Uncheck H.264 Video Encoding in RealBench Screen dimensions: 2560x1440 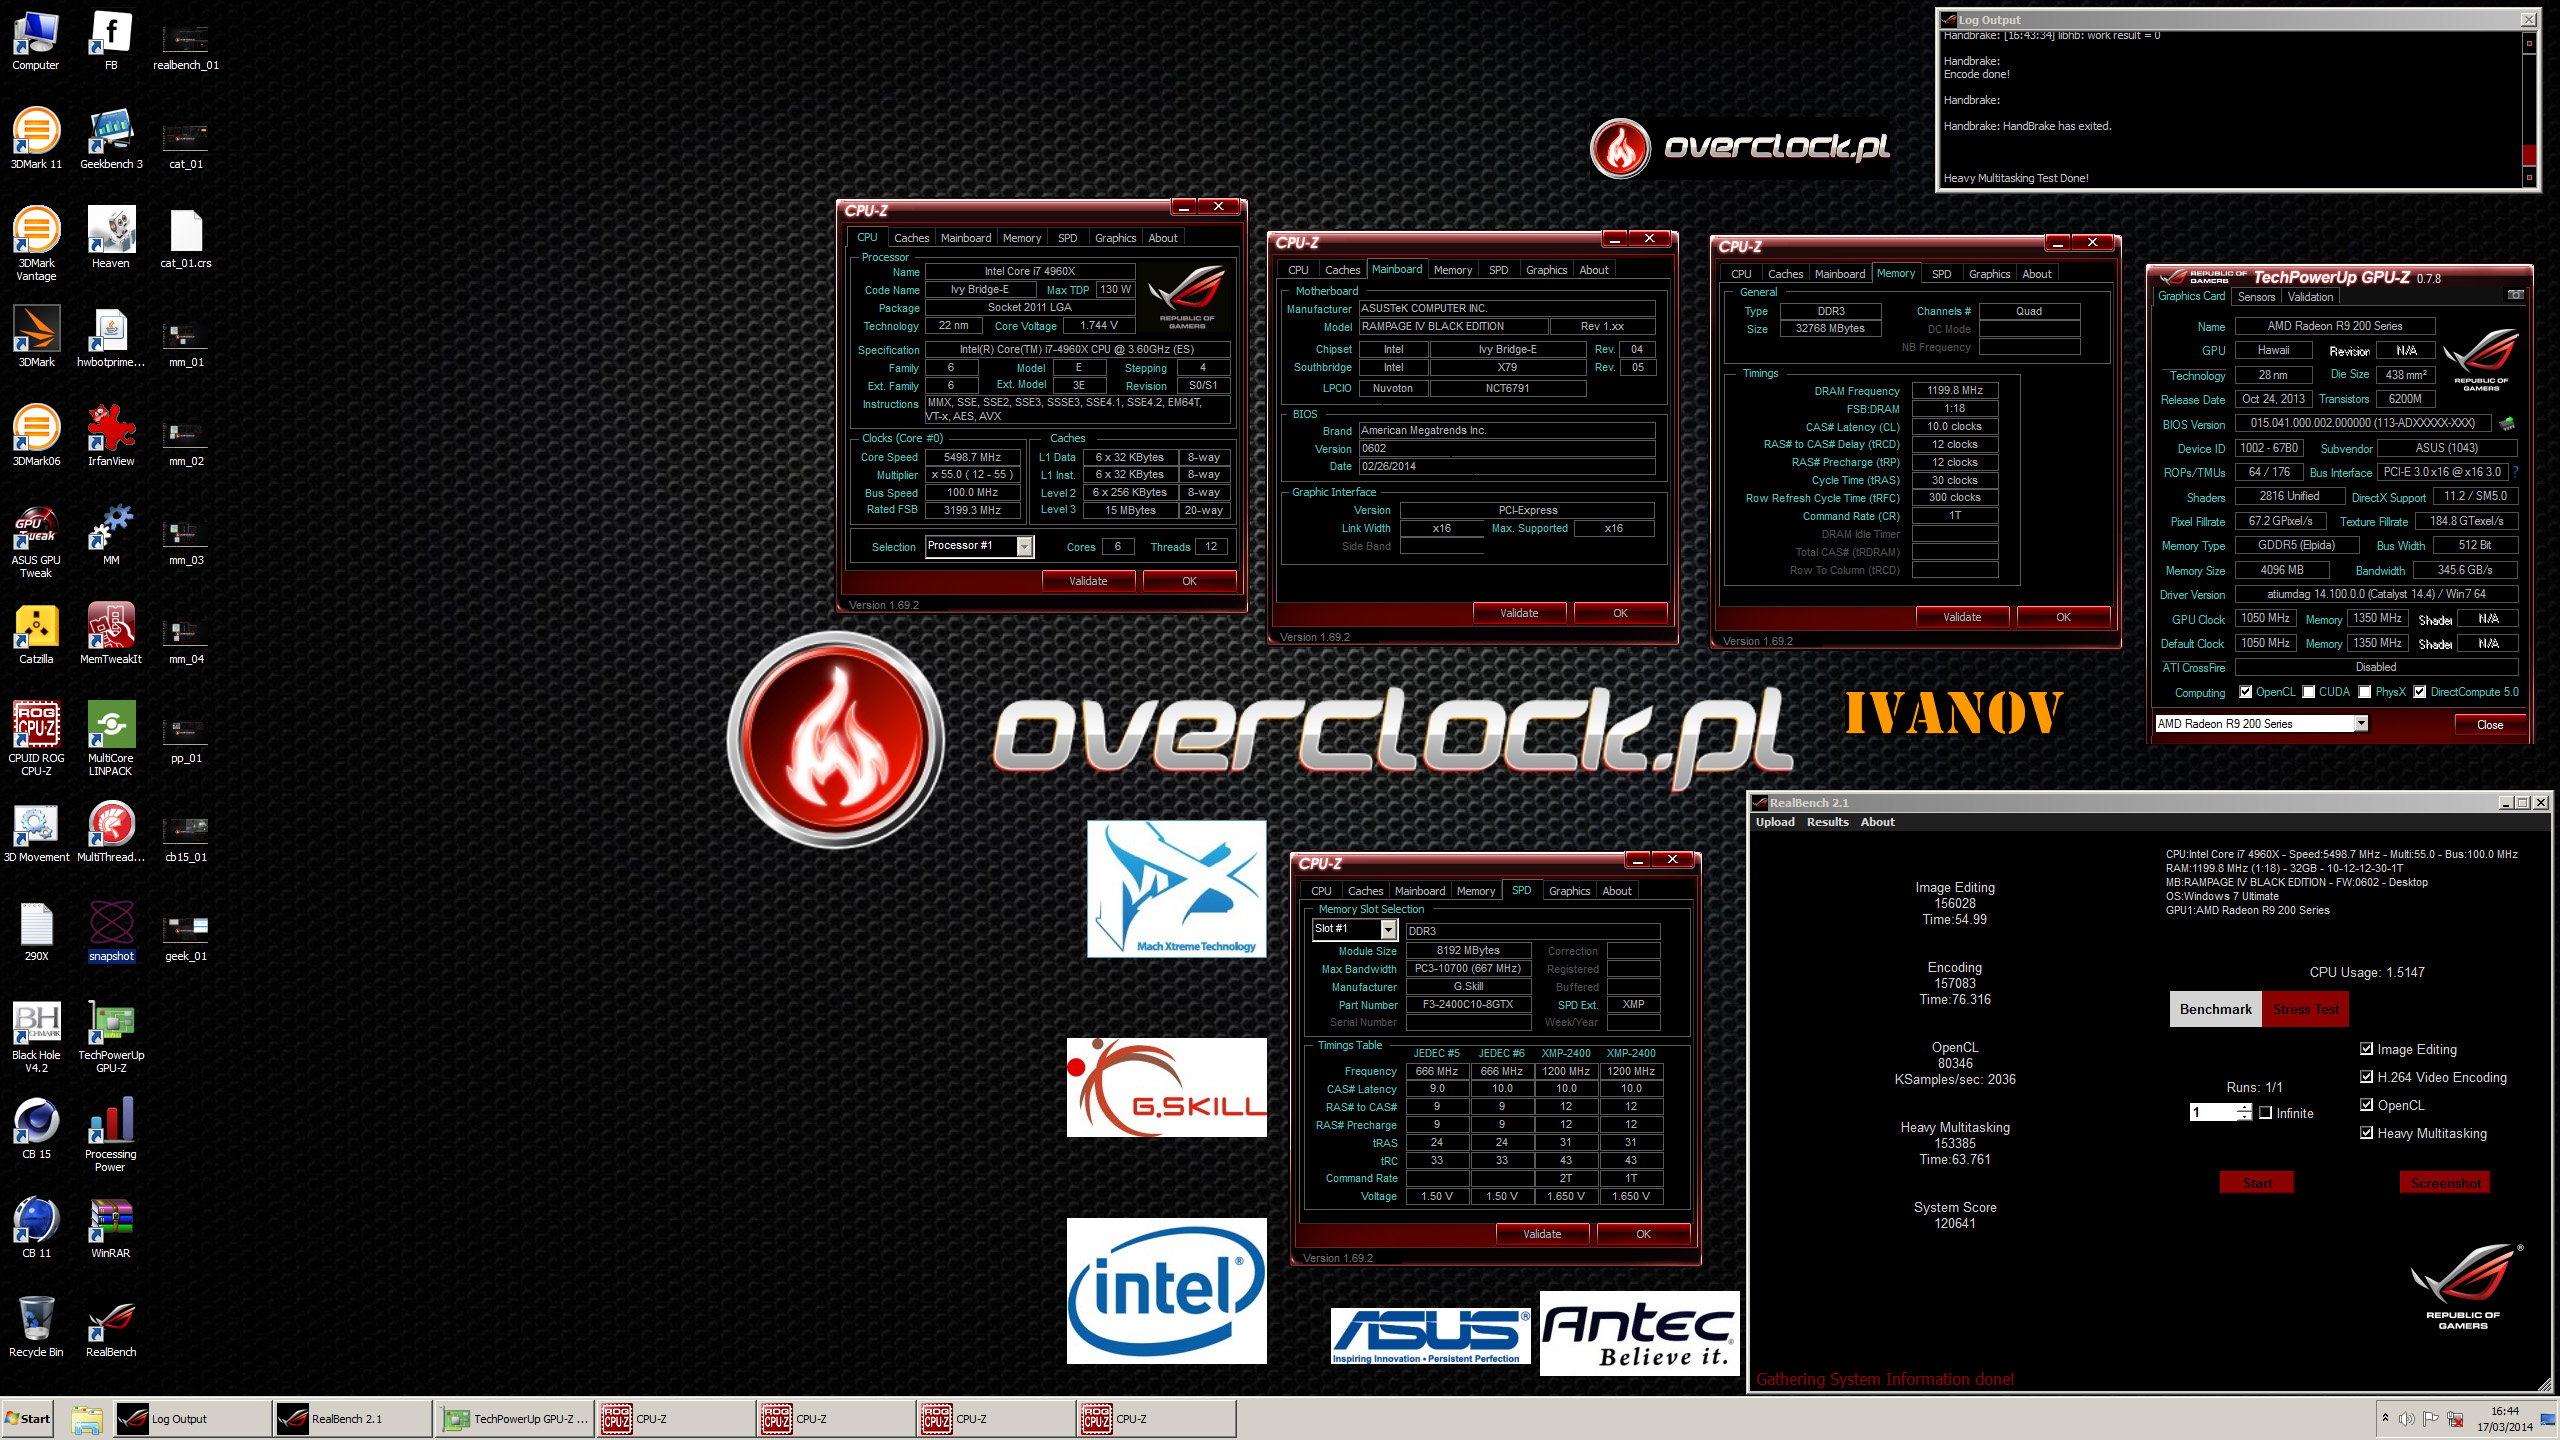click(2366, 1077)
